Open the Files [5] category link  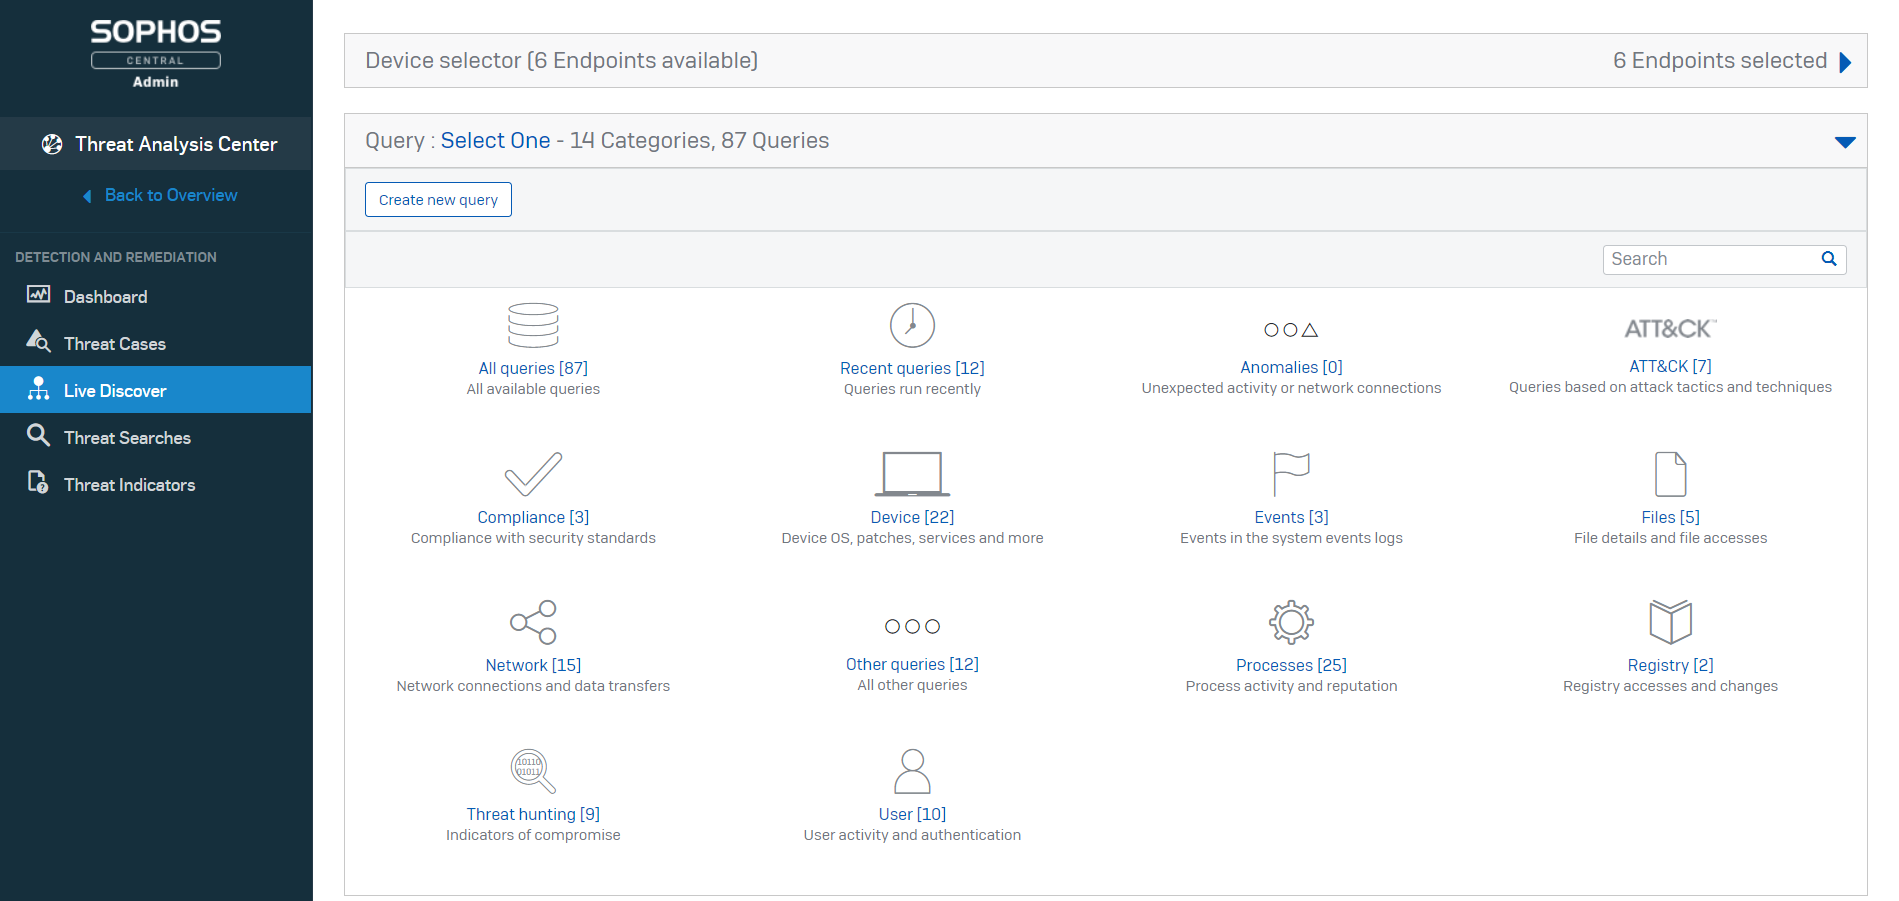click(x=1670, y=517)
